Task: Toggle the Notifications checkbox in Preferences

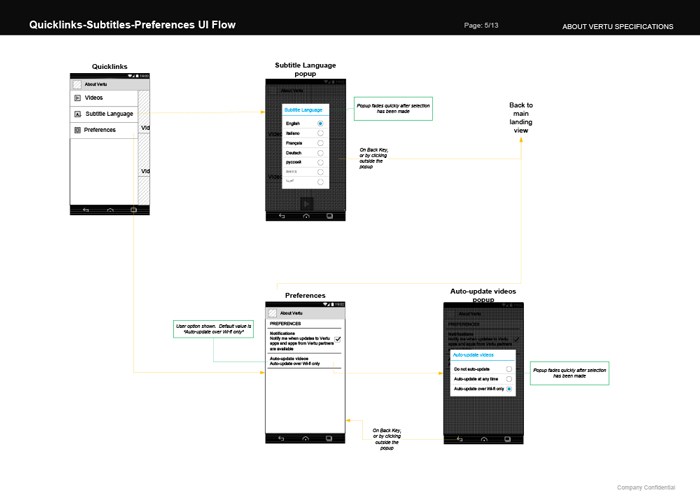Action: pos(338,340)
